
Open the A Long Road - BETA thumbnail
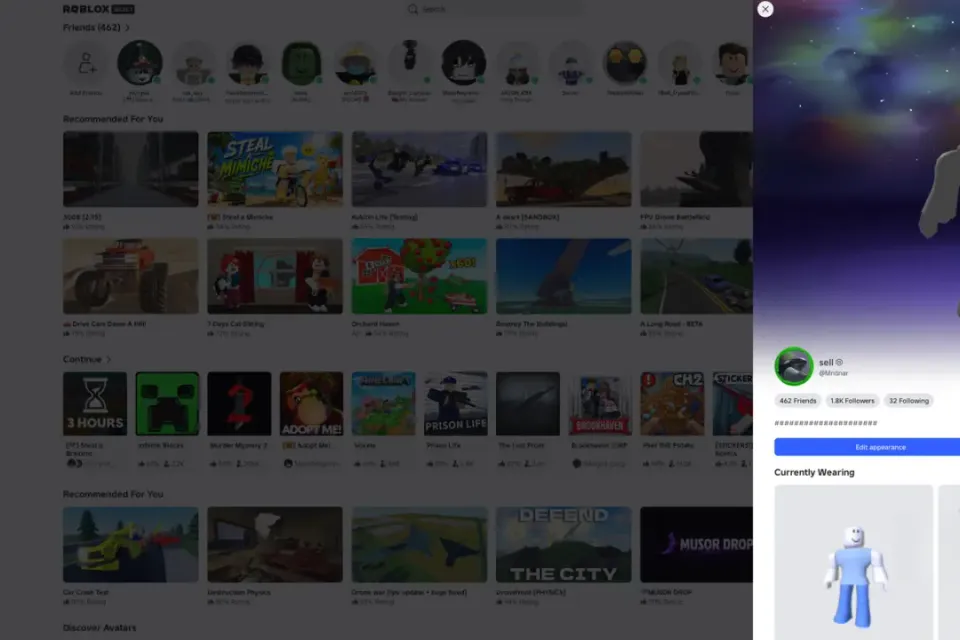pos(697,276)
